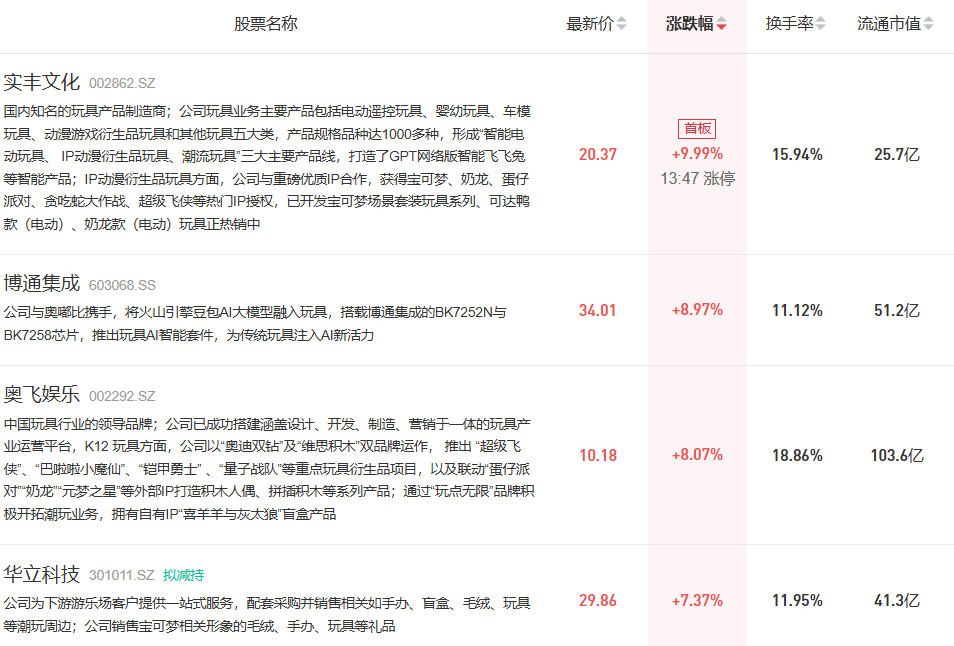Select stock code 301011.SZ
The width and height of the screenshot is (954, 646).
click(121, 575)
